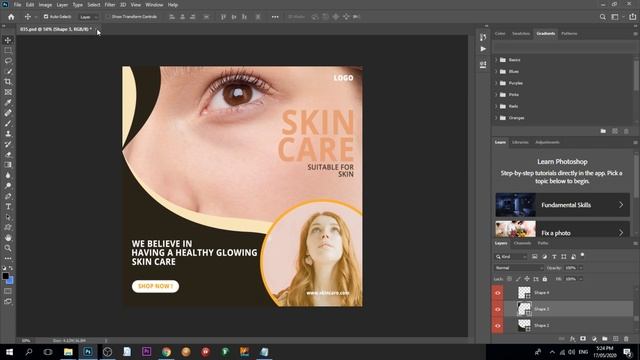This screenshot has width=640, height=360.
Task: Add a layer style with the fx icon
Action: tap(572, 339)
